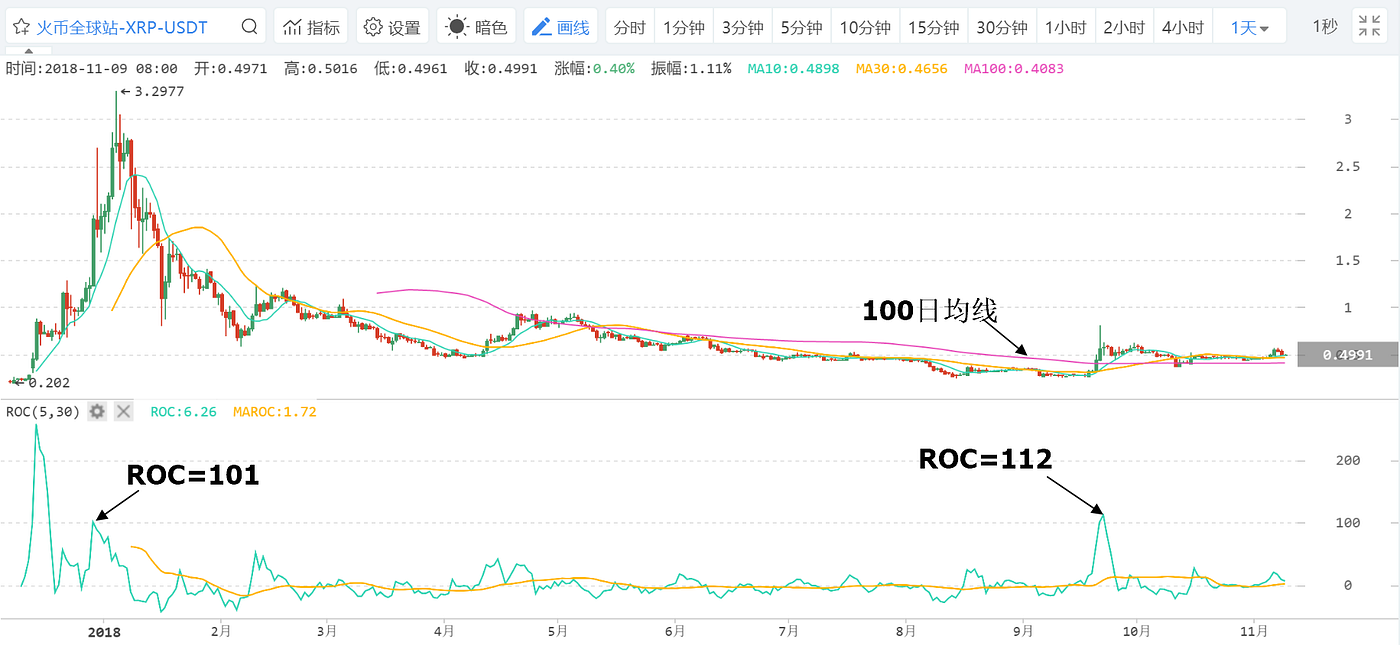
Task: Select the 分时 timeframe
Action: tap(629, 27)
